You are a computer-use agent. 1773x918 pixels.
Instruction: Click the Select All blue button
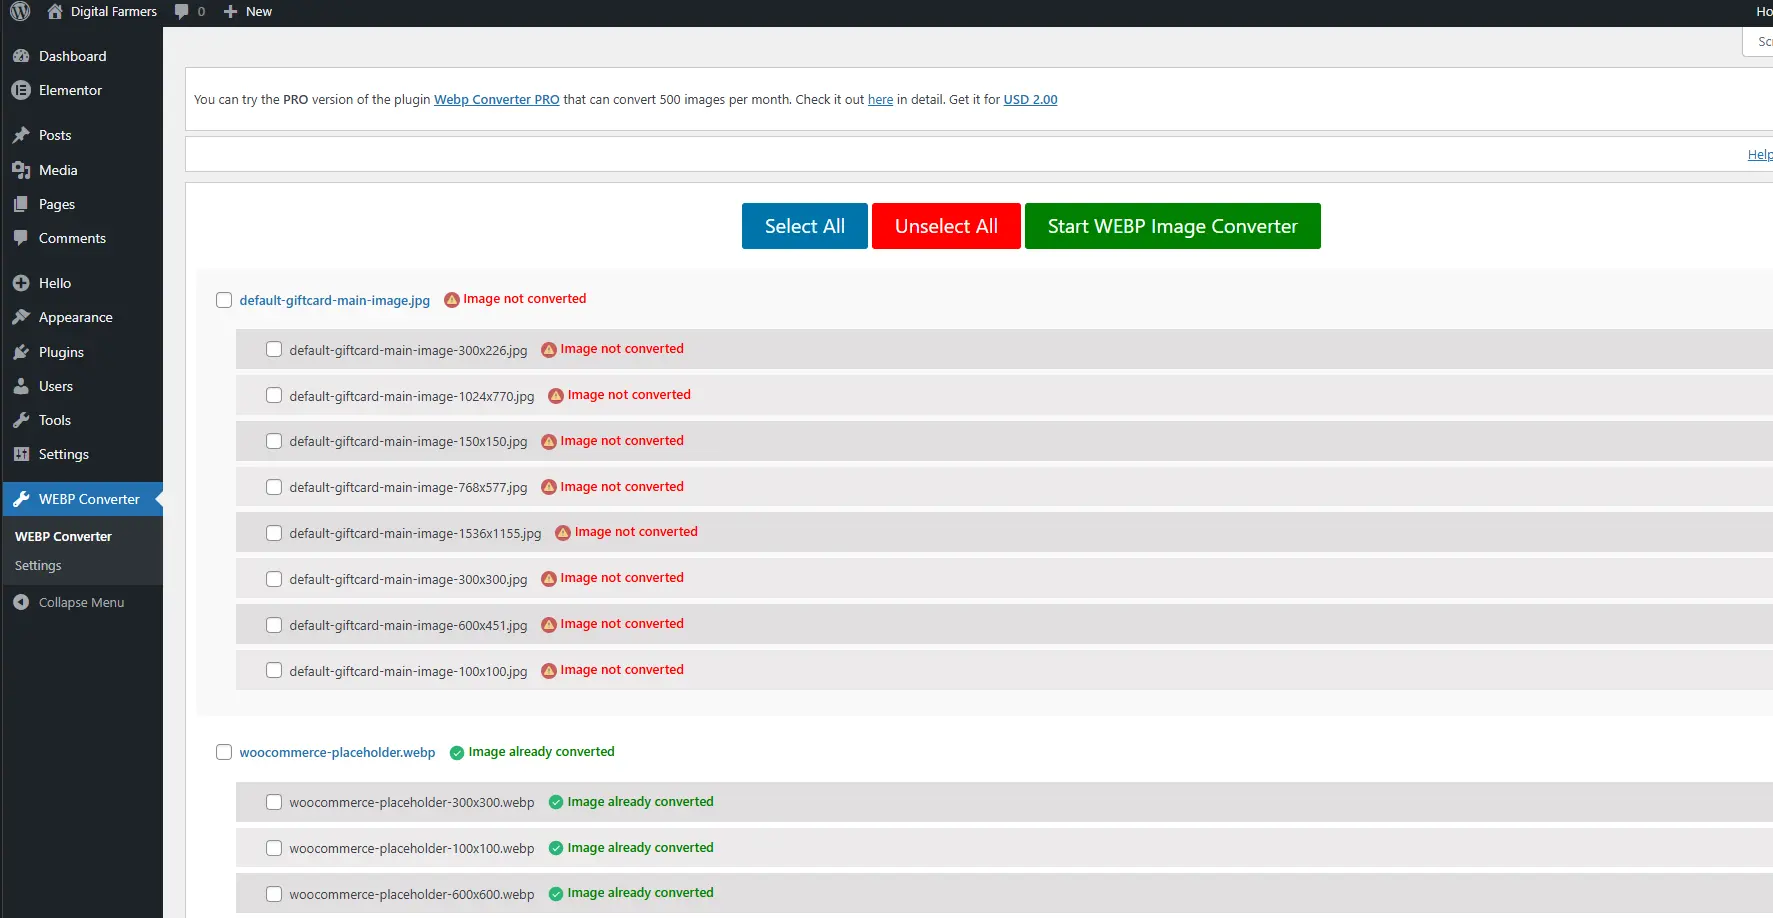pyautogui.click(x=804, y=226)
